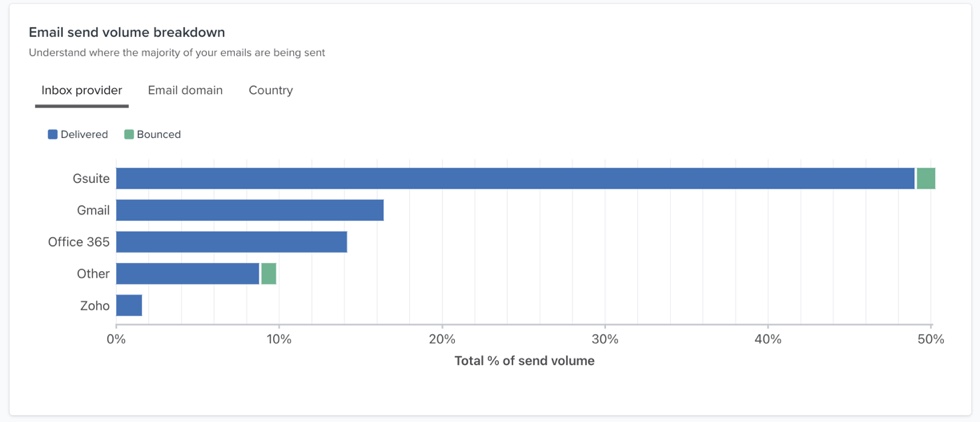The height and width of the screenshot is (422, 980).
Task: Click the 50% axis tick label
Action: [x=931, y=339]
